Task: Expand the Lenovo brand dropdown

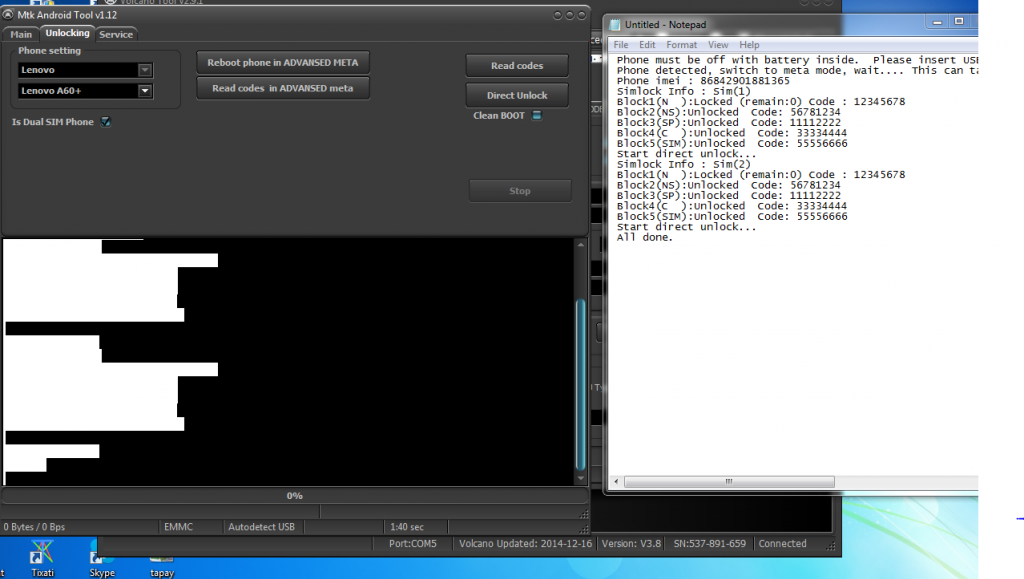Action: [x=145, y=70]
